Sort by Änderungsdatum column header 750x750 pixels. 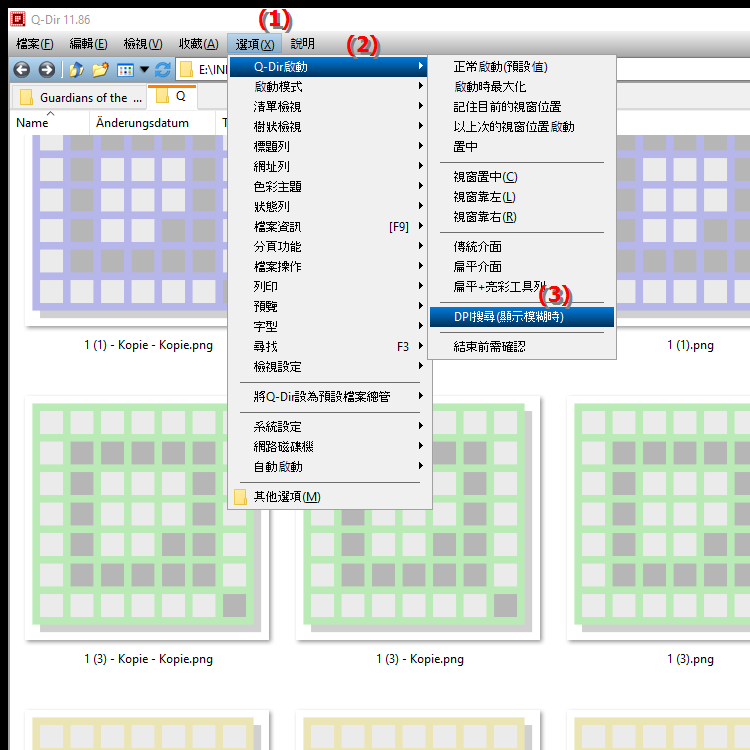[152, 123]
